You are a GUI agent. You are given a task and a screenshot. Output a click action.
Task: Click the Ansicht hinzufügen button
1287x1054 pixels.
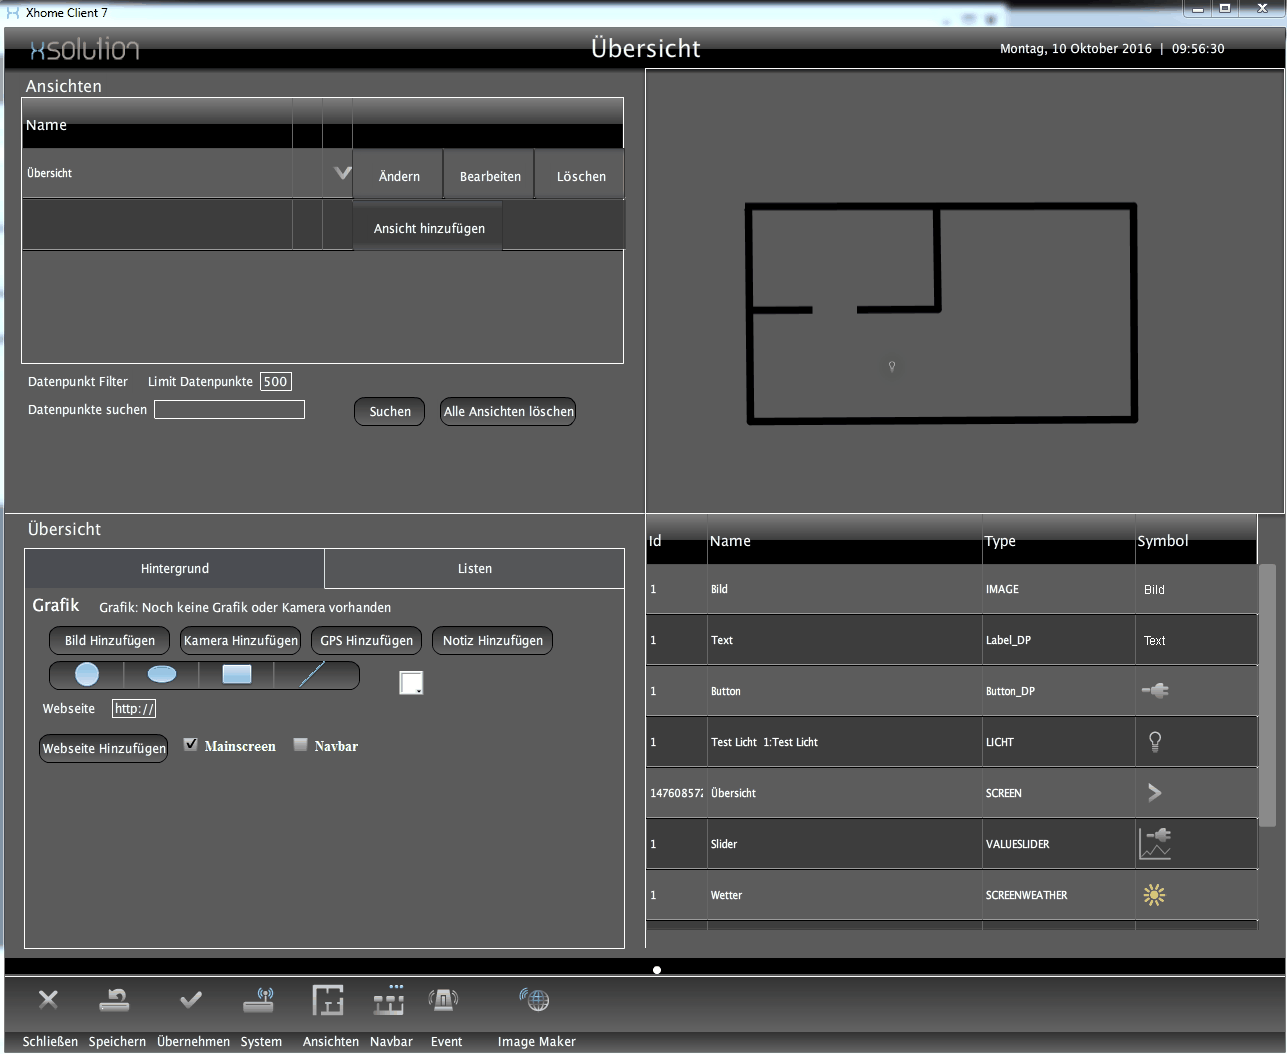point(427,227)
